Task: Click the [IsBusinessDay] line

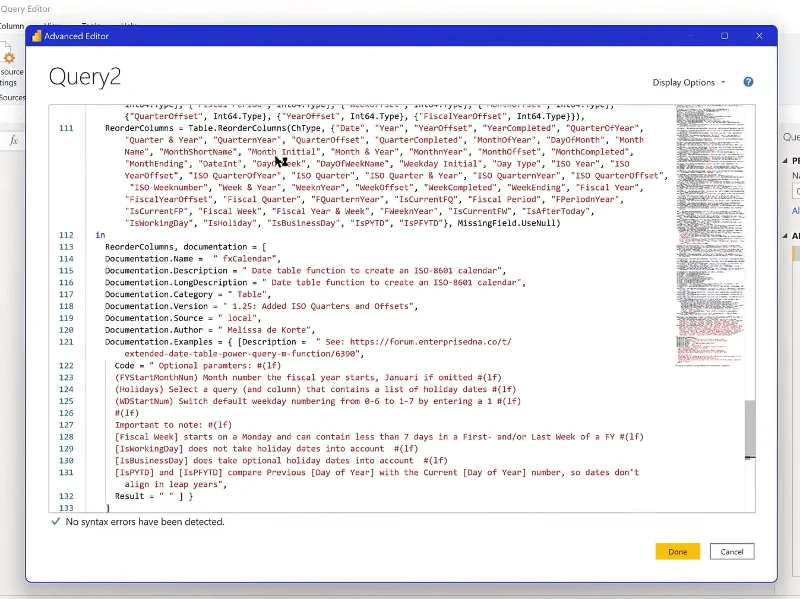Action: pyautogui.click(x=281, y=460)
